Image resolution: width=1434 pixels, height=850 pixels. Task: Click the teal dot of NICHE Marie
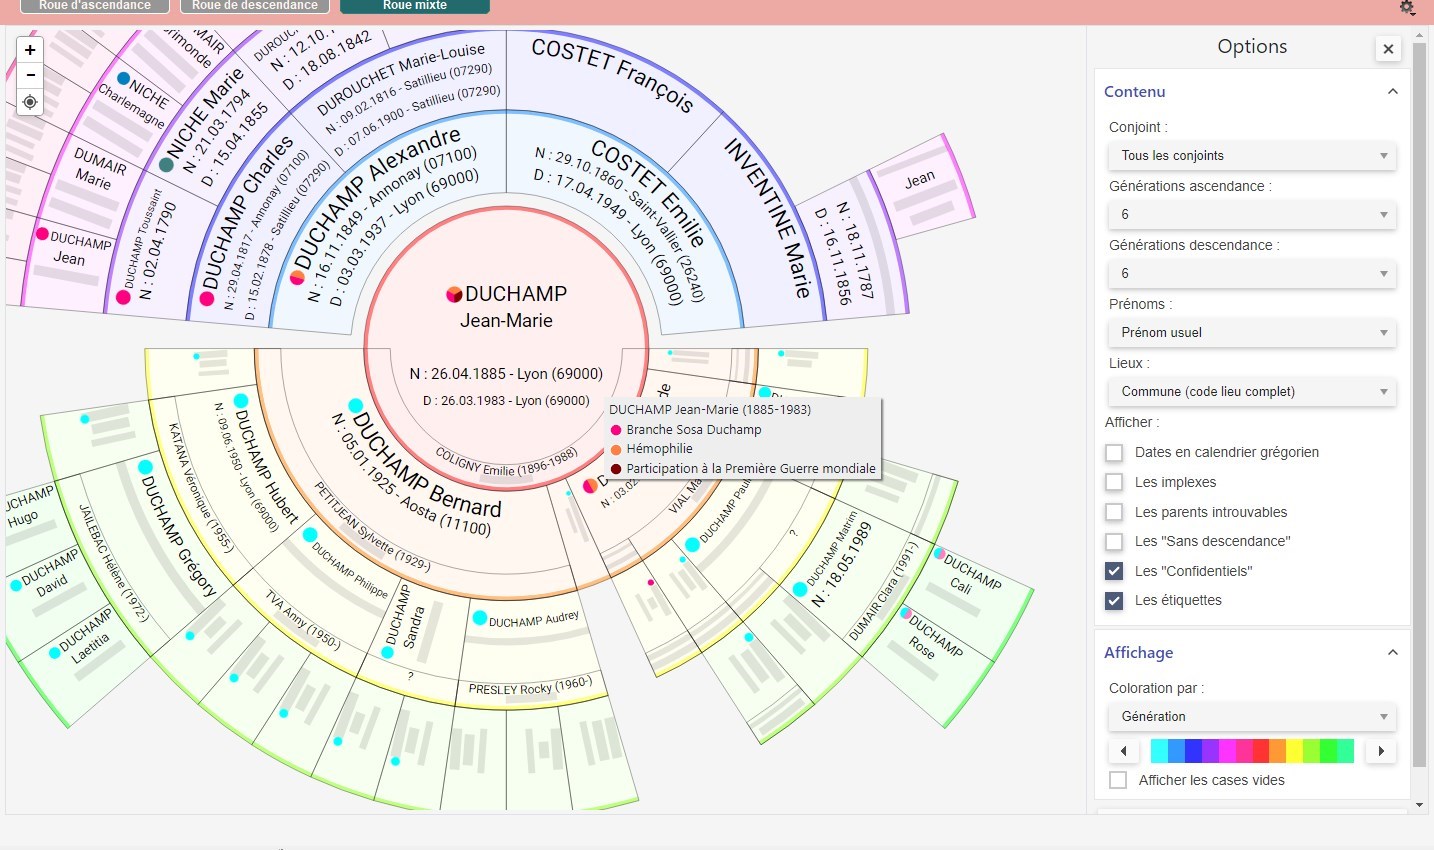pos(166,164)
